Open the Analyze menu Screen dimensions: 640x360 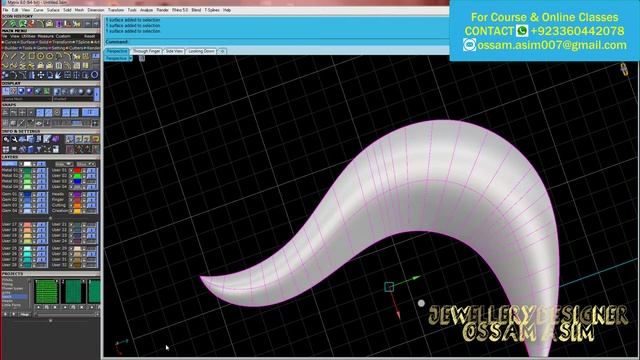click(x=146, y=10)
